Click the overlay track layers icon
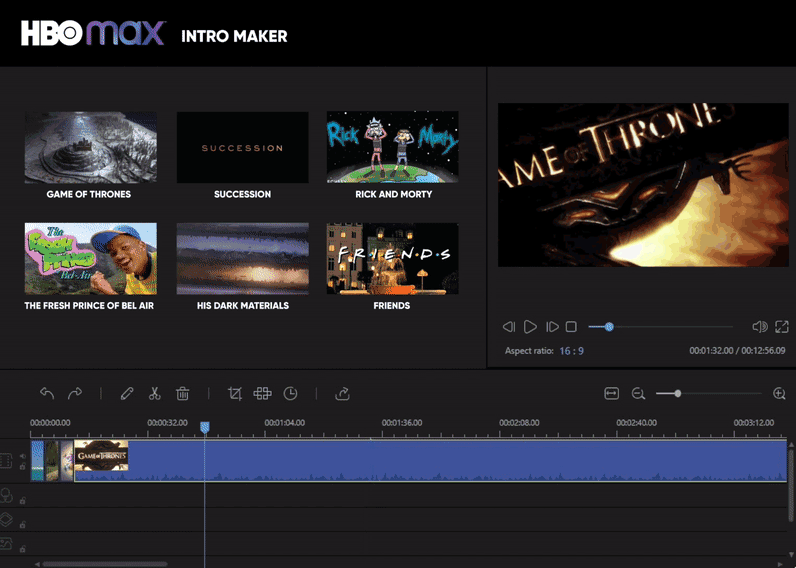The width and height of the screenshot is (796, 568). [x=6, y=519]
